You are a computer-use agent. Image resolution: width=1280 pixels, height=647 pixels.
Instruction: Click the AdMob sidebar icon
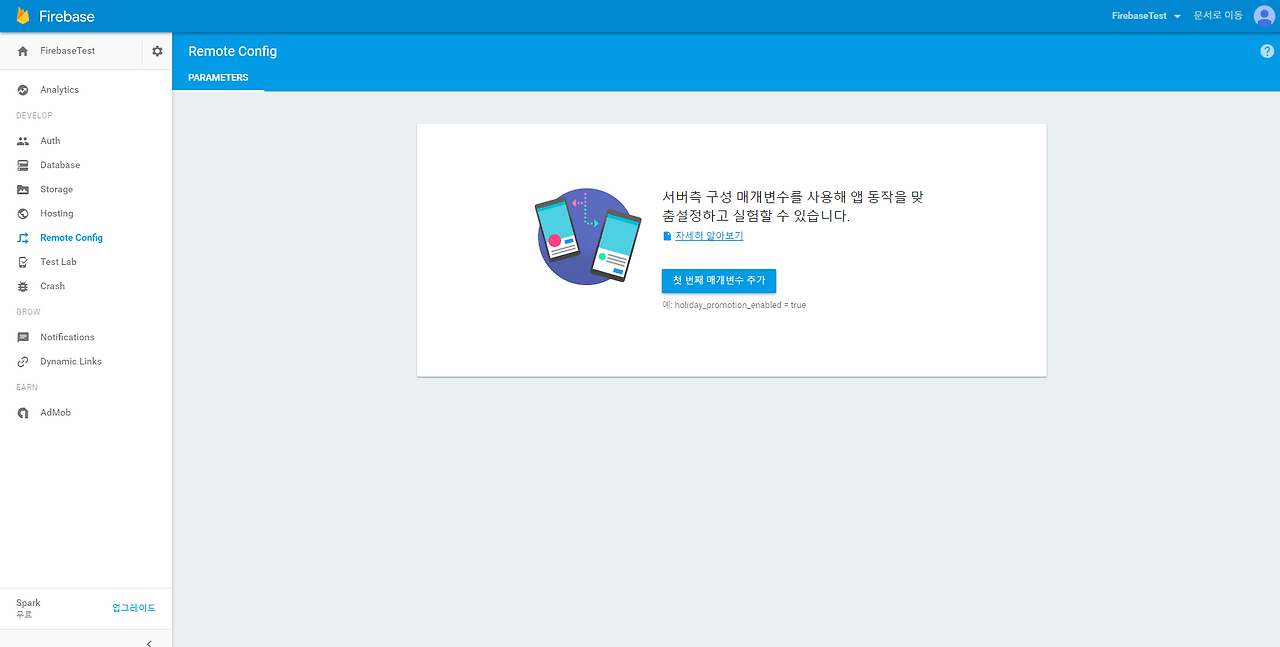pyautogui.click(x=23, y=413)
